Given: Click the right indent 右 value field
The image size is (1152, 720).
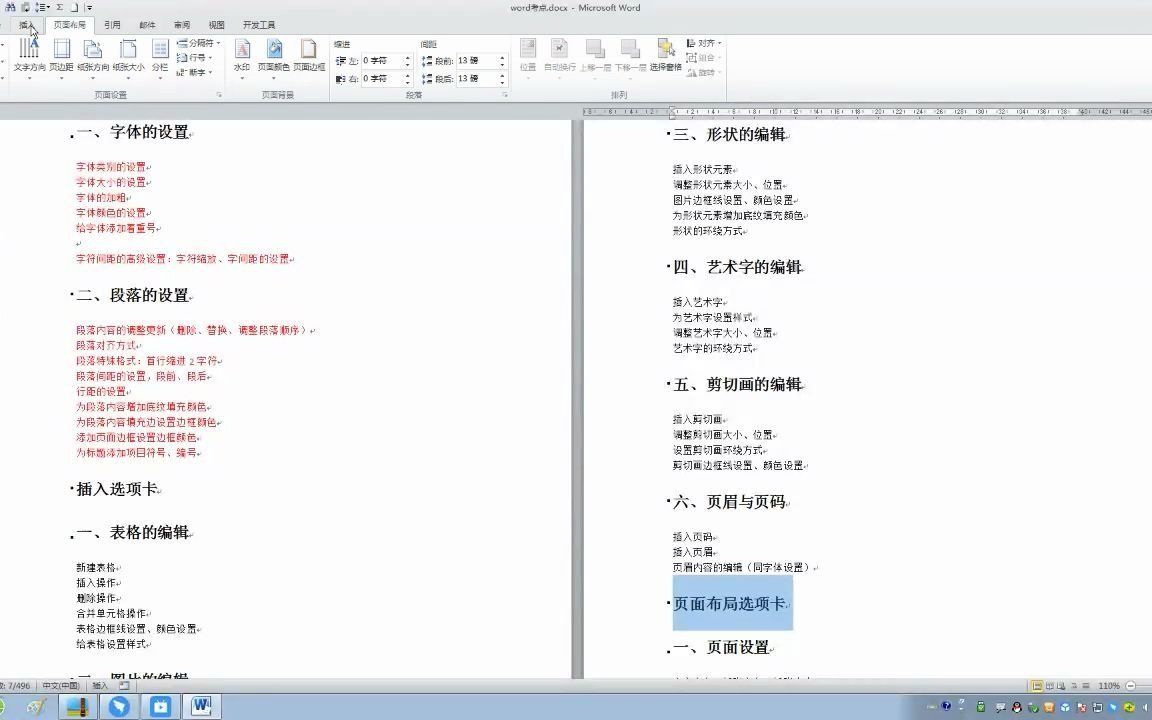Looking at the screenshot, I should pos(381,79).
